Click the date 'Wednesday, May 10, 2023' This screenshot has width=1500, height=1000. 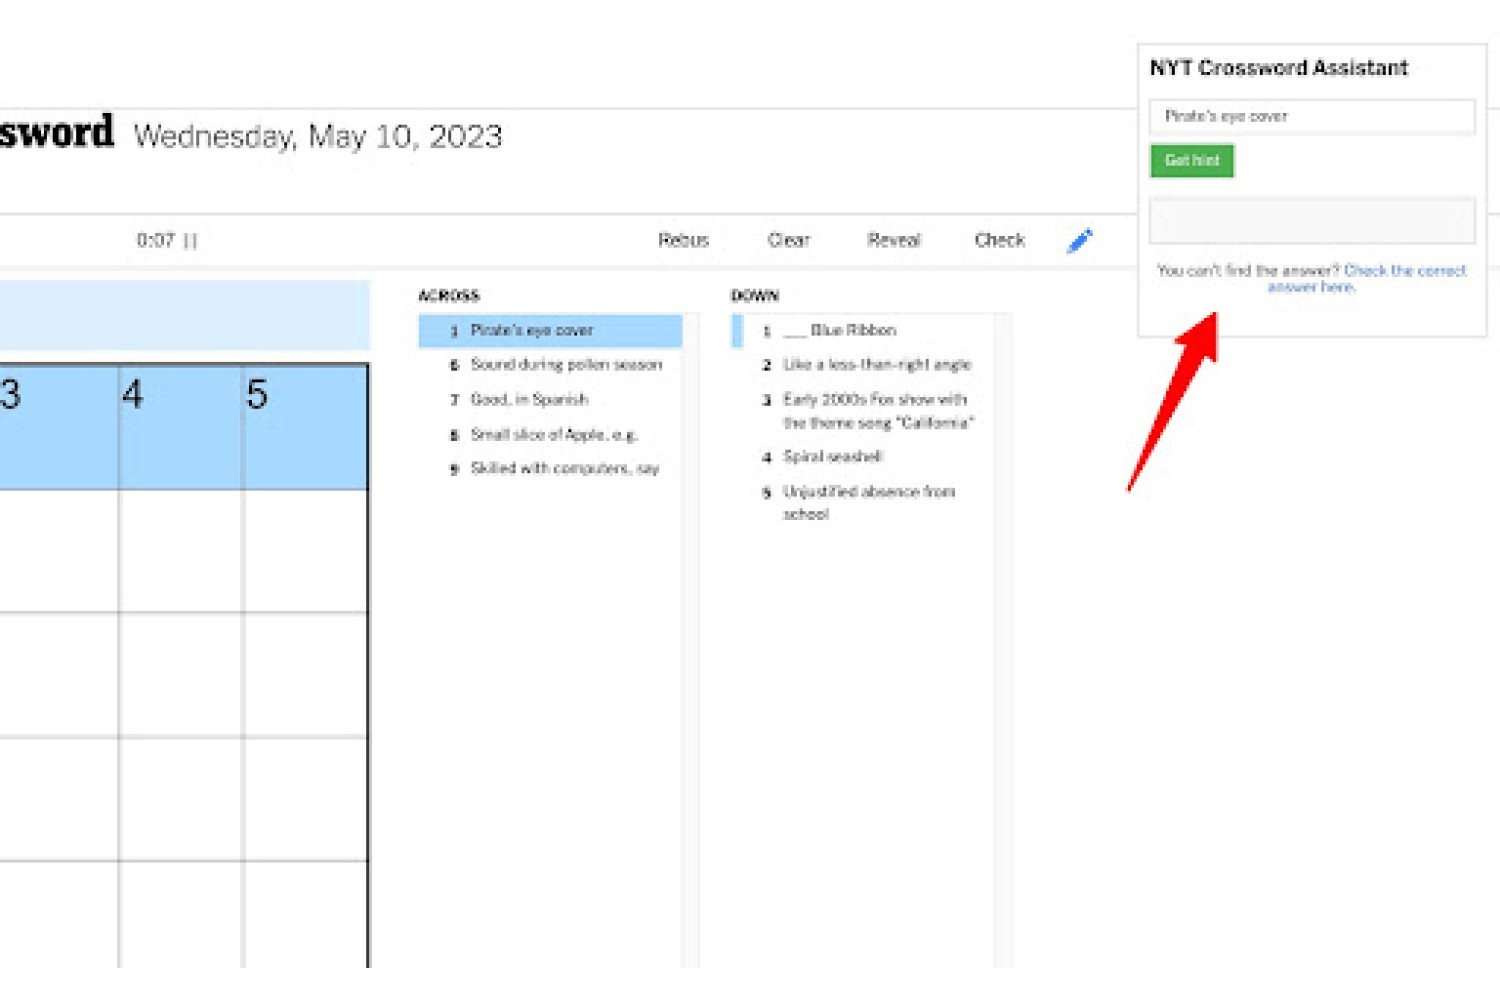(x=318, y=136)
